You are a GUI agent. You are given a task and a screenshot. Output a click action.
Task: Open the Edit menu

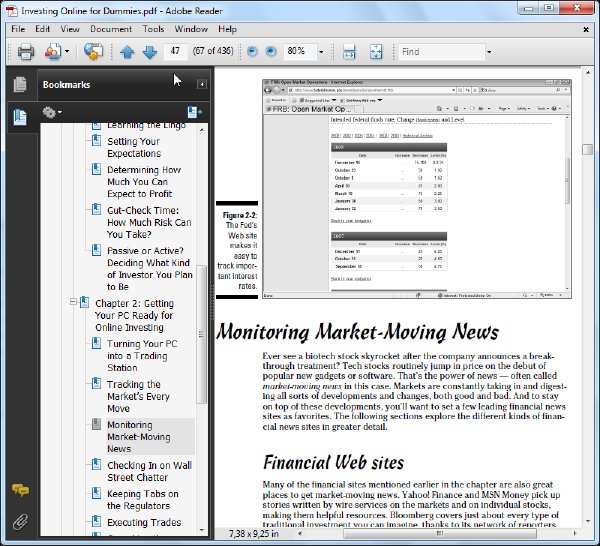(x=42, y=29)
